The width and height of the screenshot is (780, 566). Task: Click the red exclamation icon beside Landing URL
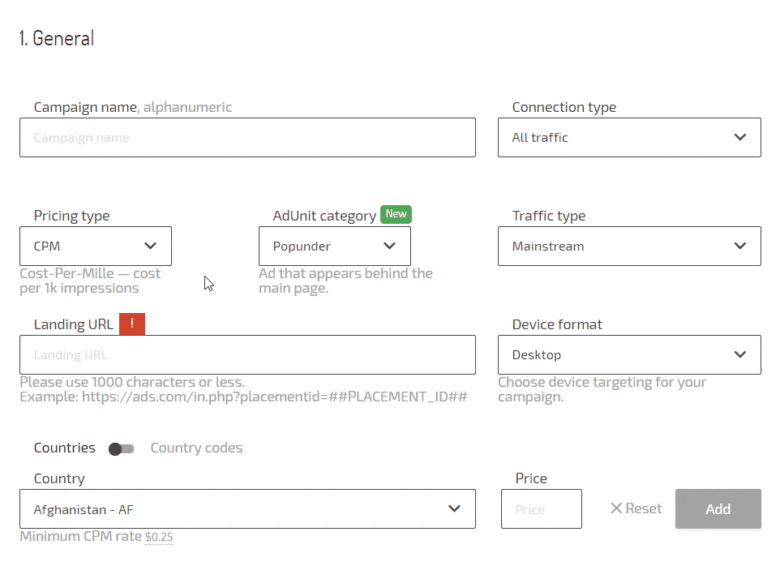point(132,324)
